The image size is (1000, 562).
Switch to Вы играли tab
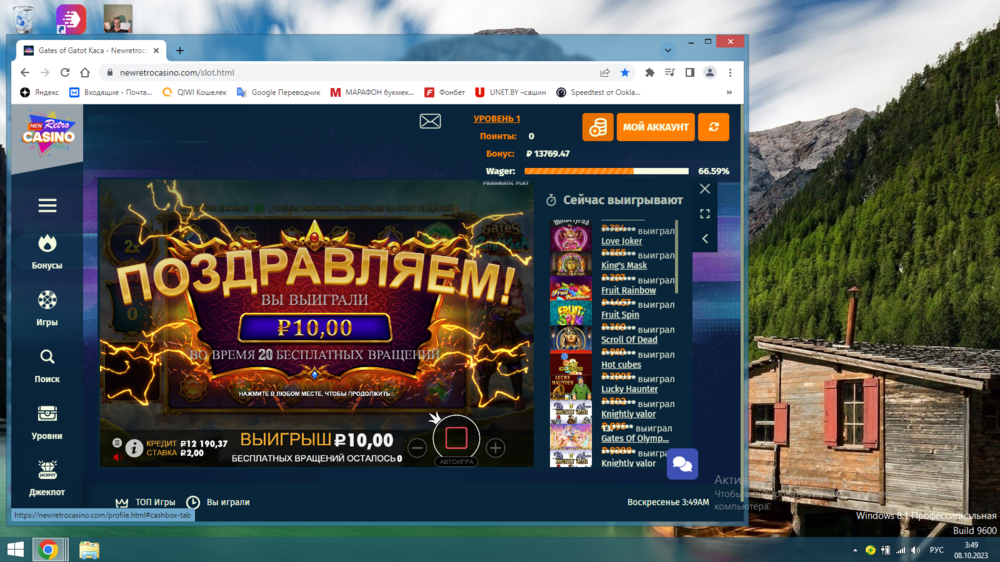218,502
